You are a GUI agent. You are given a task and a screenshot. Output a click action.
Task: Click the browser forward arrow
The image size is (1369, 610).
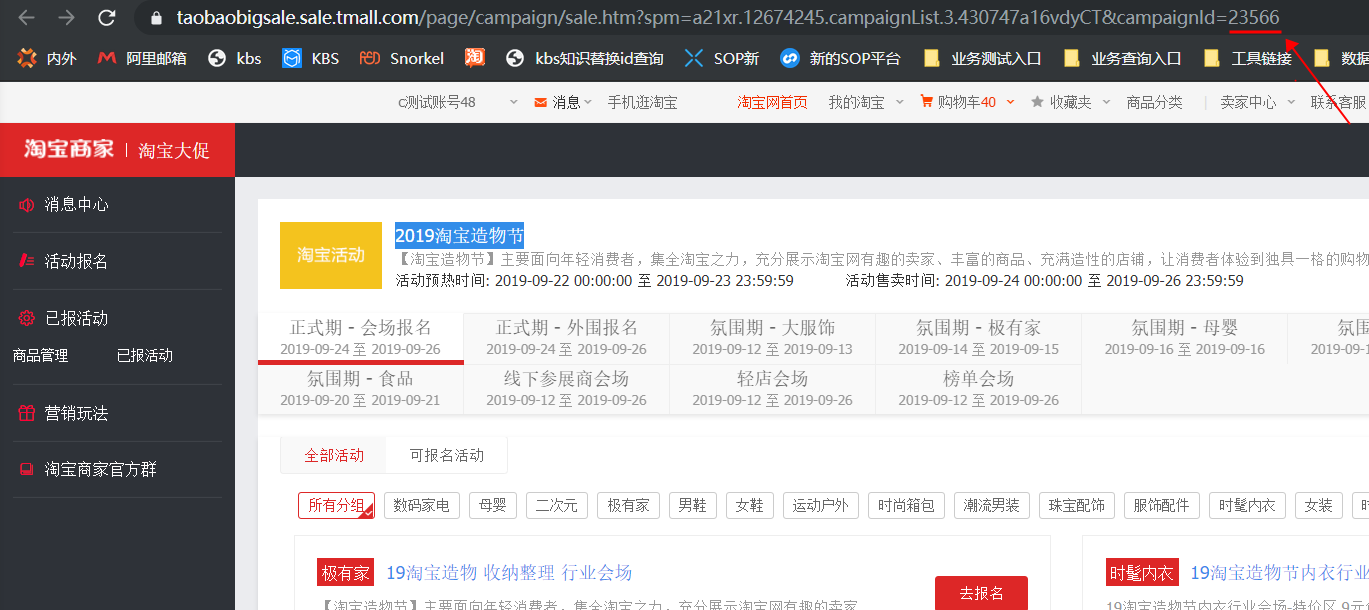[x=67, y=18]
